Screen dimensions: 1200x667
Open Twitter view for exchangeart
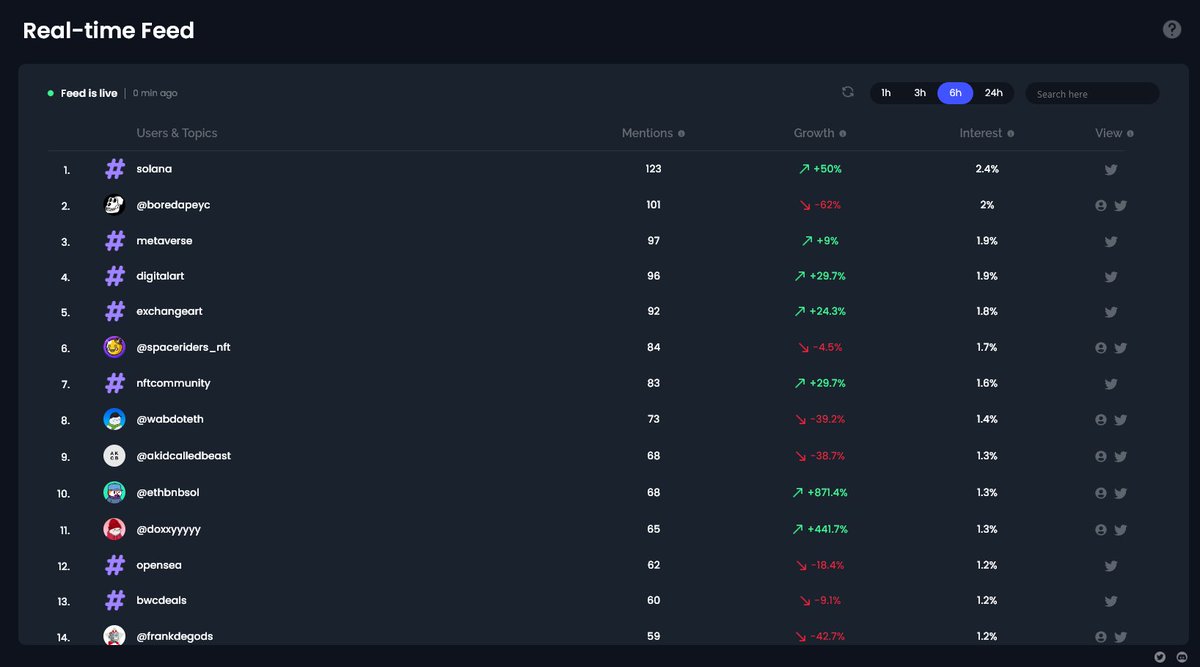tap(1110, 312)
